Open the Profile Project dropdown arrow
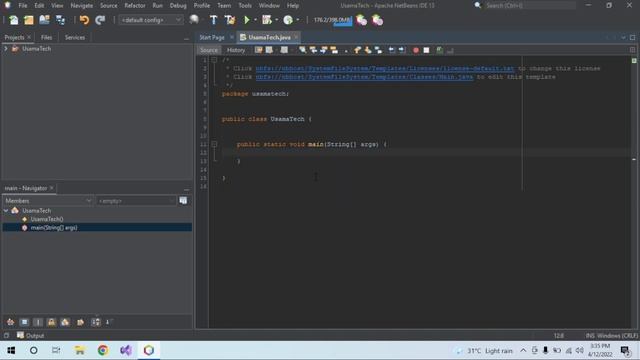 tap(298, 20)
